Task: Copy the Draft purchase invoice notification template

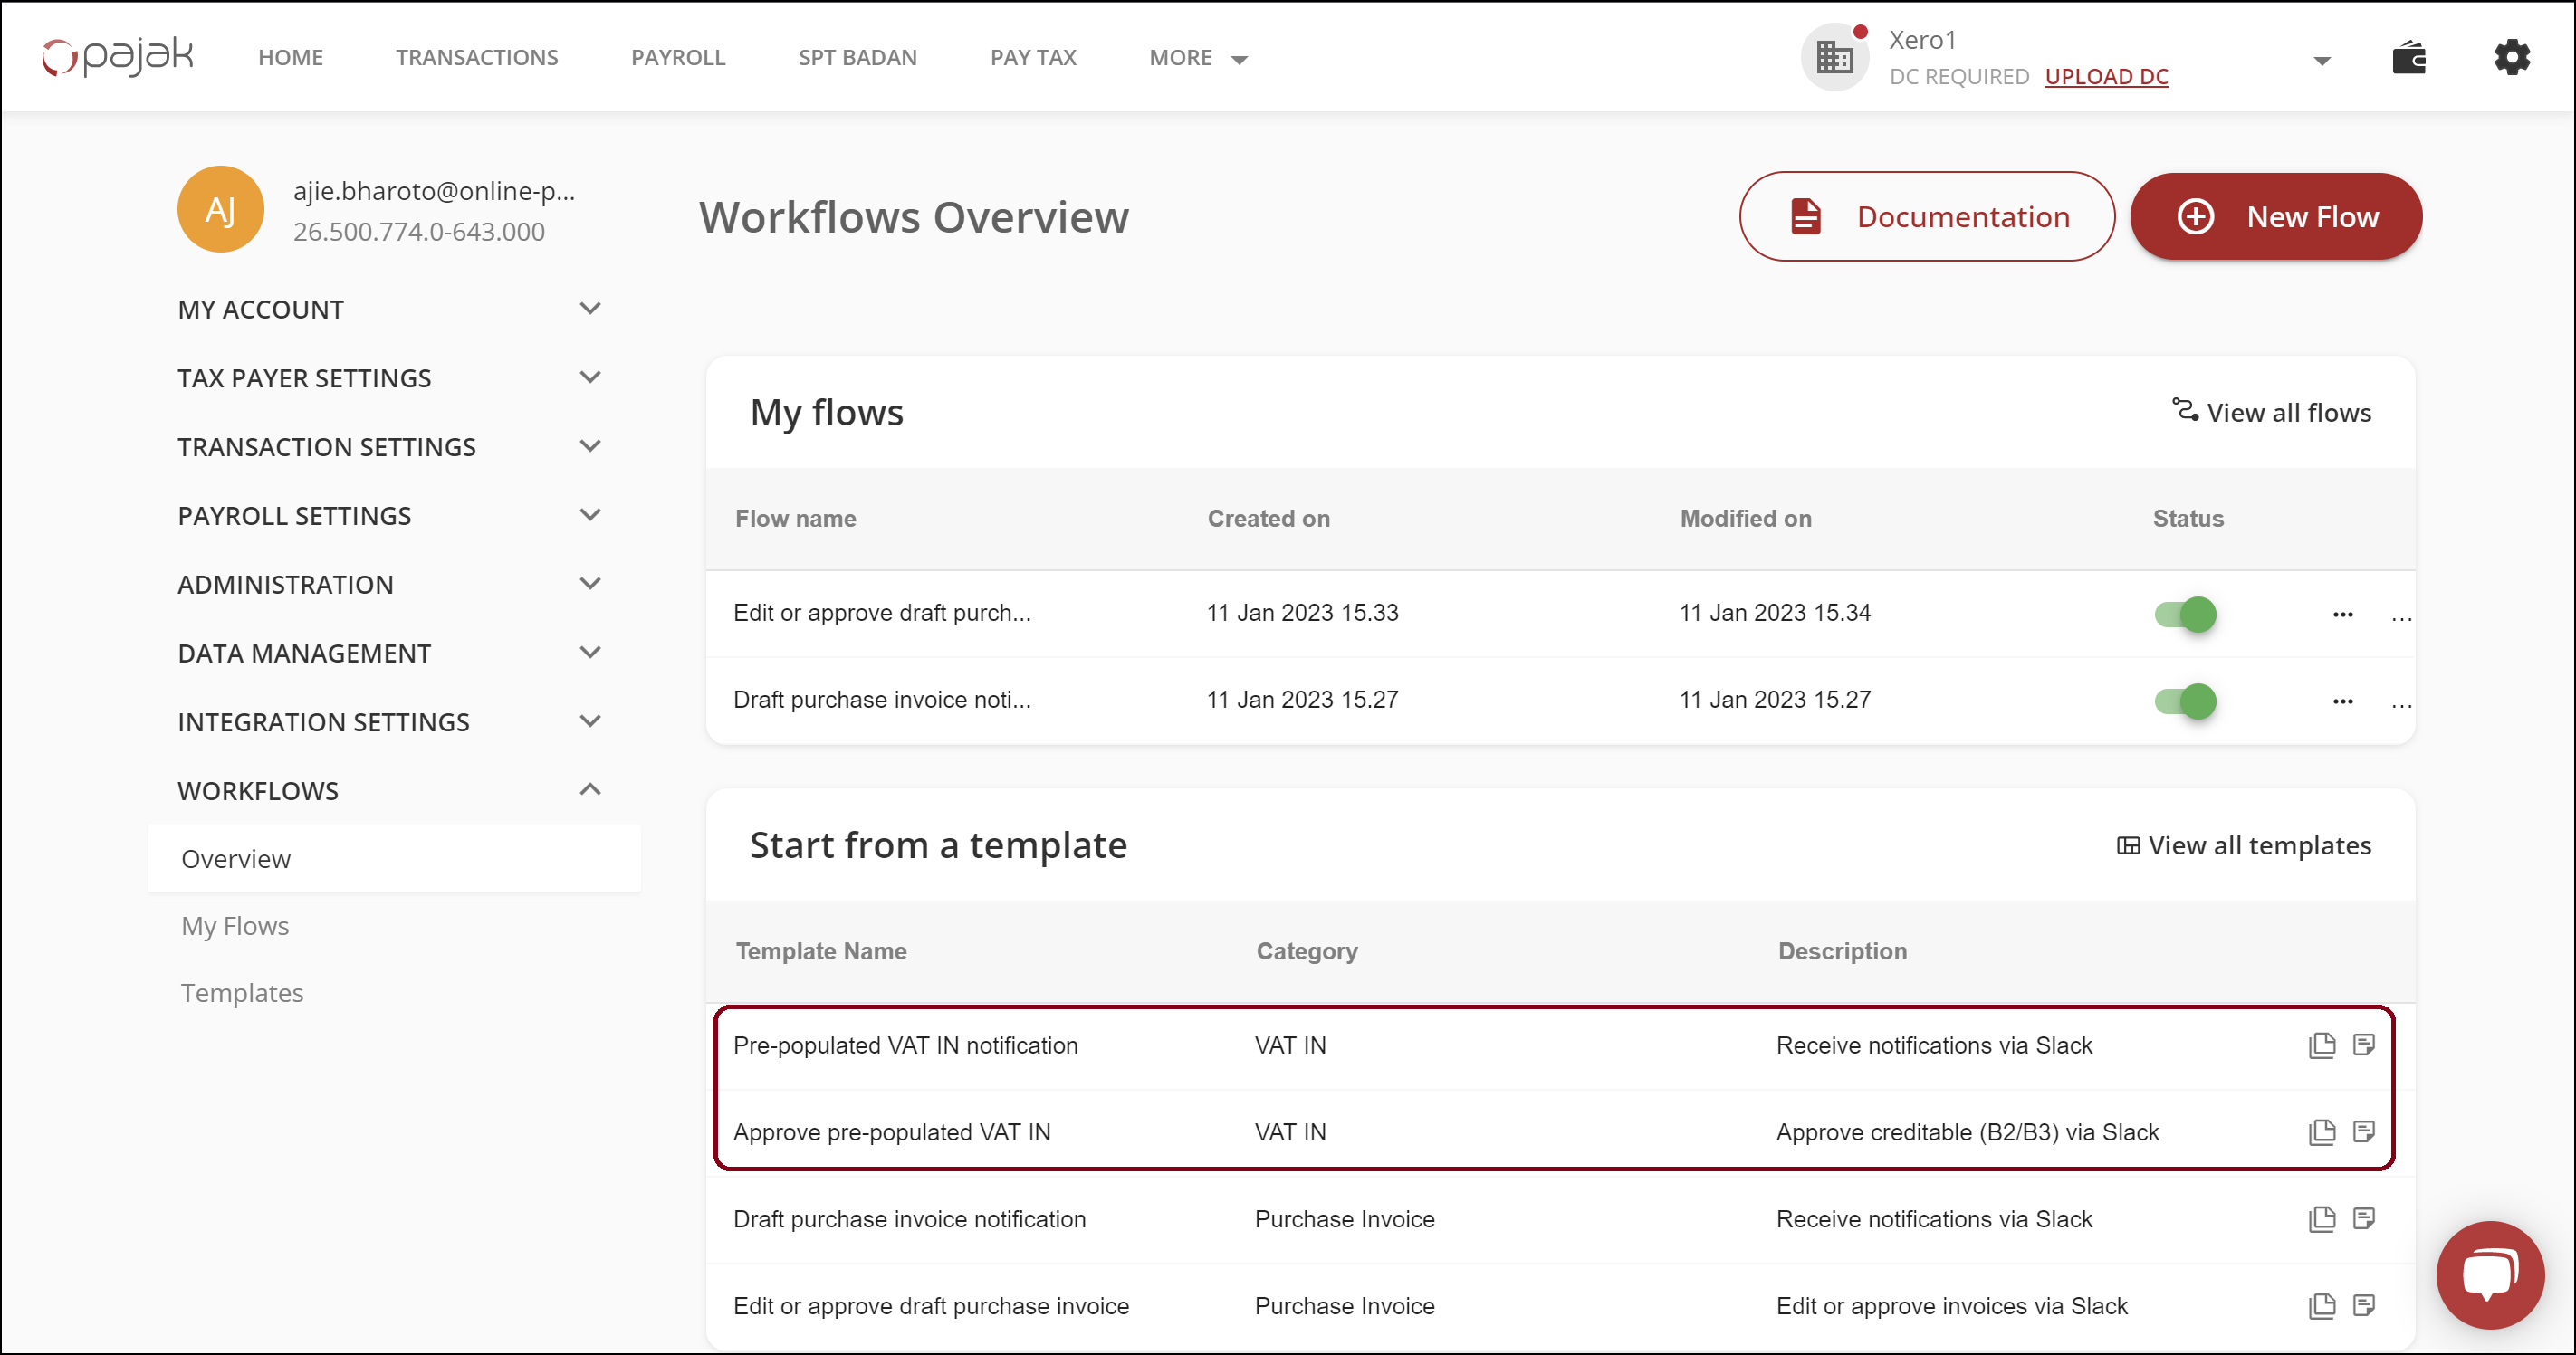Action: pyautogui.click(x=2321, y=1219)
